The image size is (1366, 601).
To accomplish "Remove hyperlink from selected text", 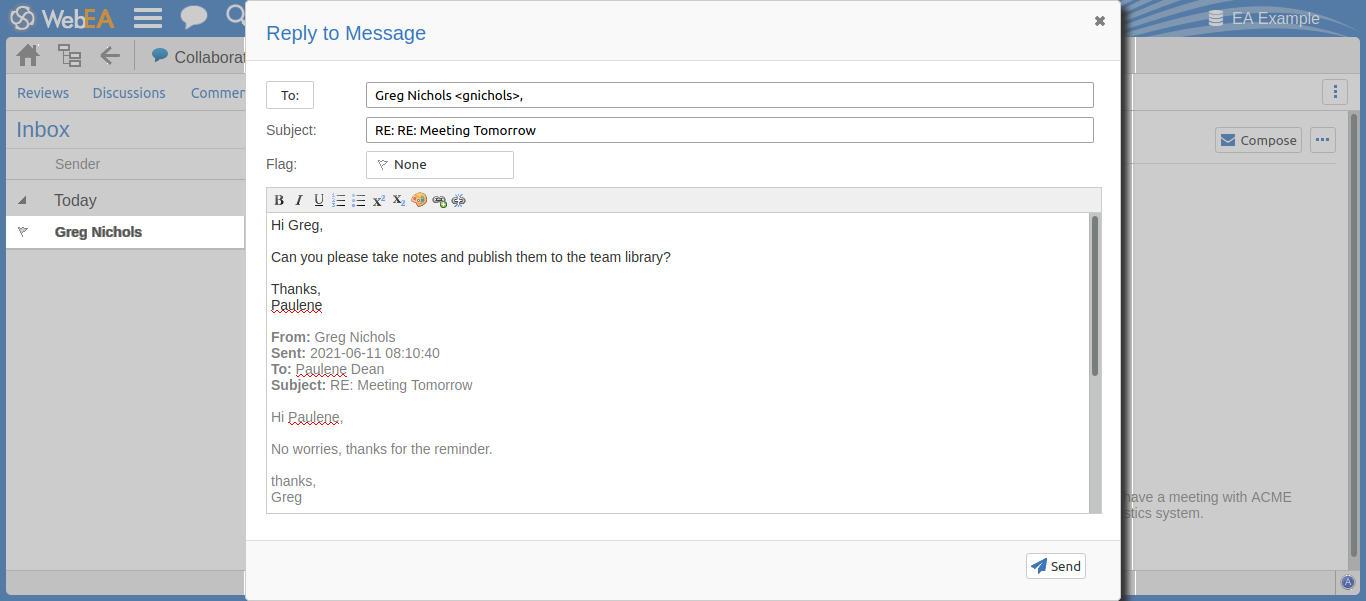I will 459,200.
